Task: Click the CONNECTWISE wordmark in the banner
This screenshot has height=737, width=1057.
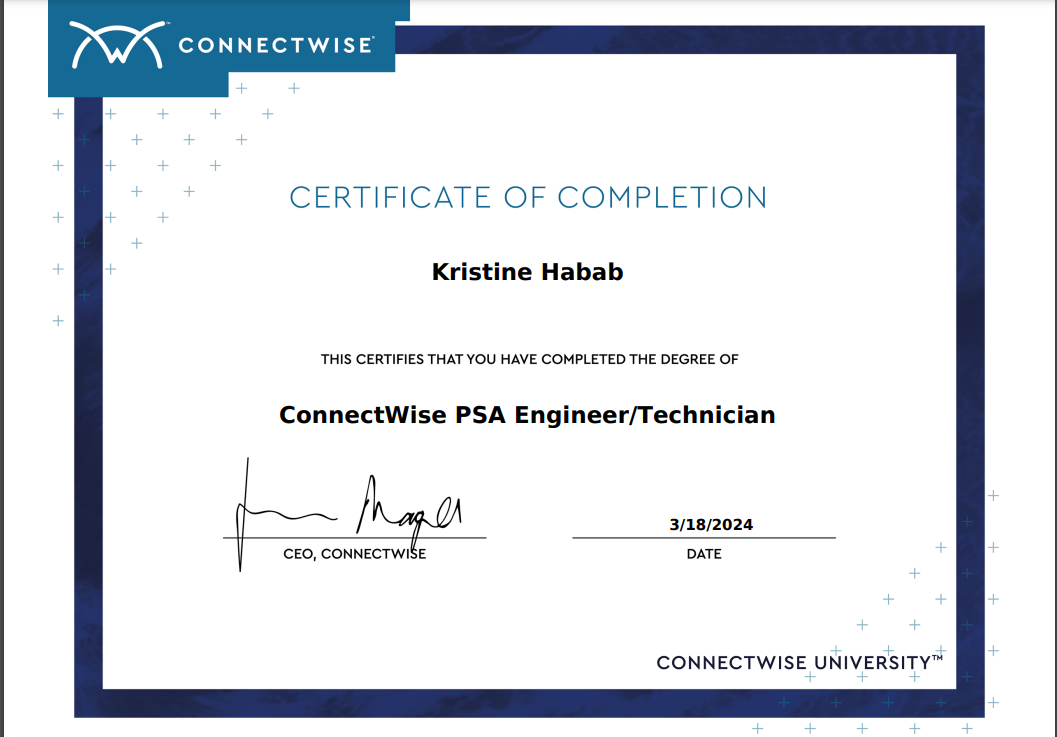Action: (x=276, y=45)
